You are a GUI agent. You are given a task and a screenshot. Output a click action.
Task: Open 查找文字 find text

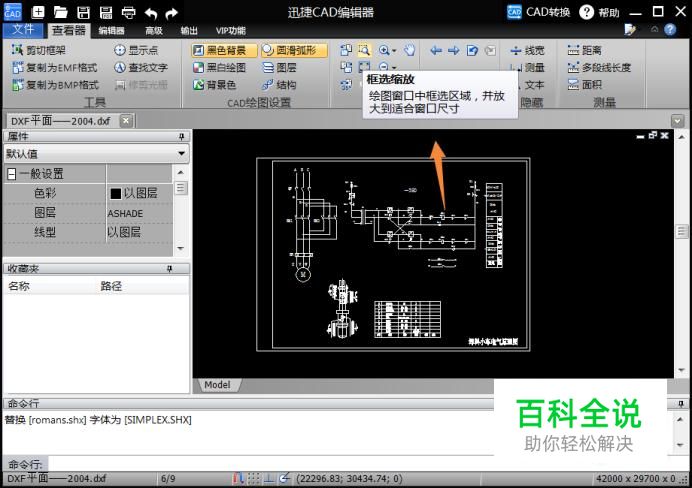click(x=141, y=68)
